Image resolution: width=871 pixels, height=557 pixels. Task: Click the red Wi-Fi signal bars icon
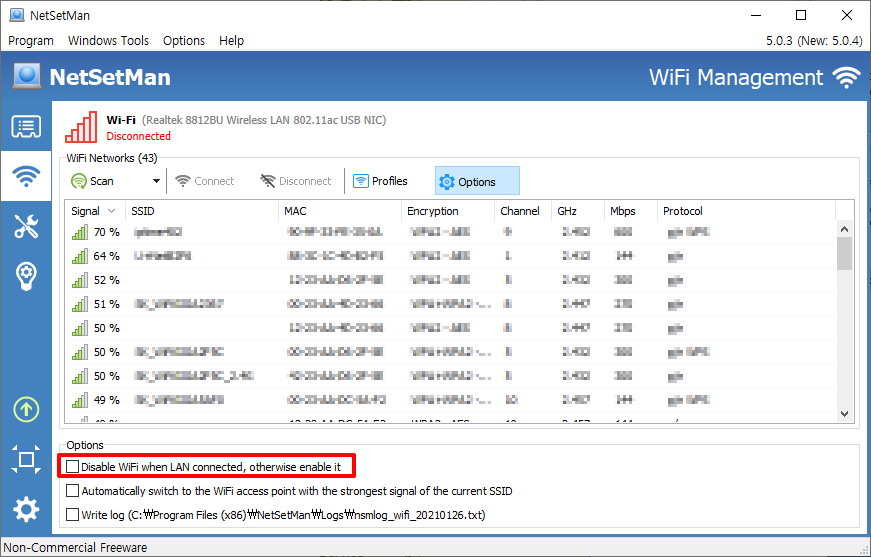coord(81,127)
